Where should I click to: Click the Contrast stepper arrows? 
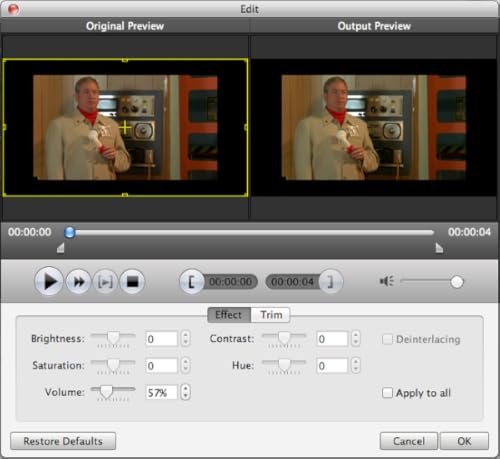356,339
